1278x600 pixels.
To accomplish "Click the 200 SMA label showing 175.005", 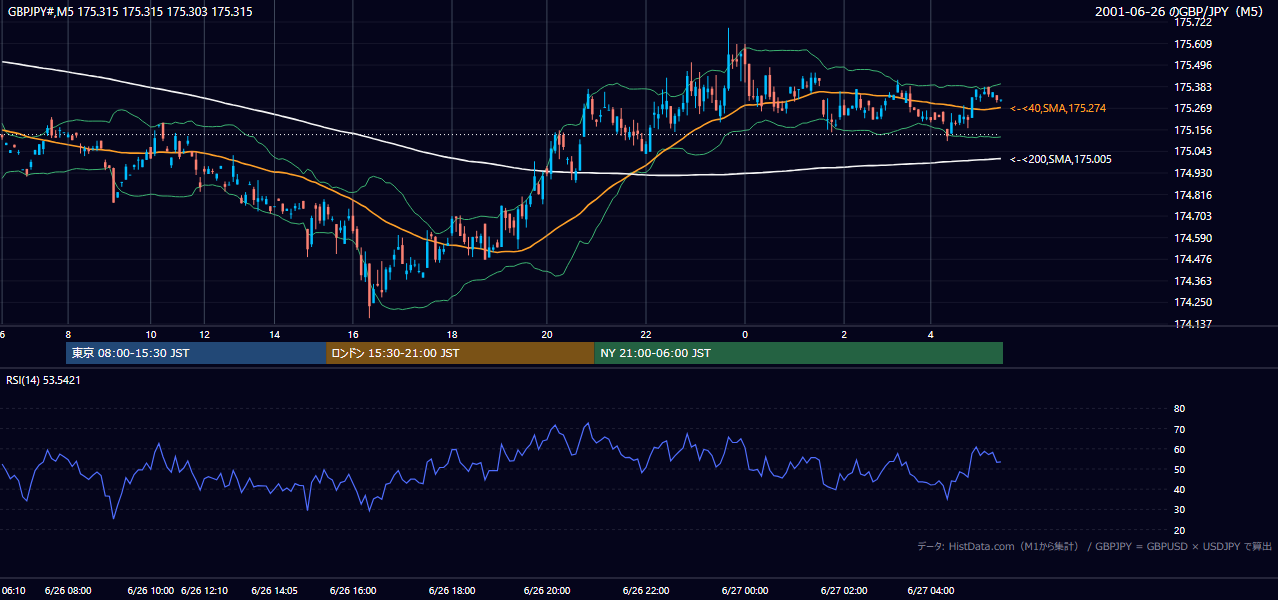I will pyautogui.click(x=1060, y=159).
